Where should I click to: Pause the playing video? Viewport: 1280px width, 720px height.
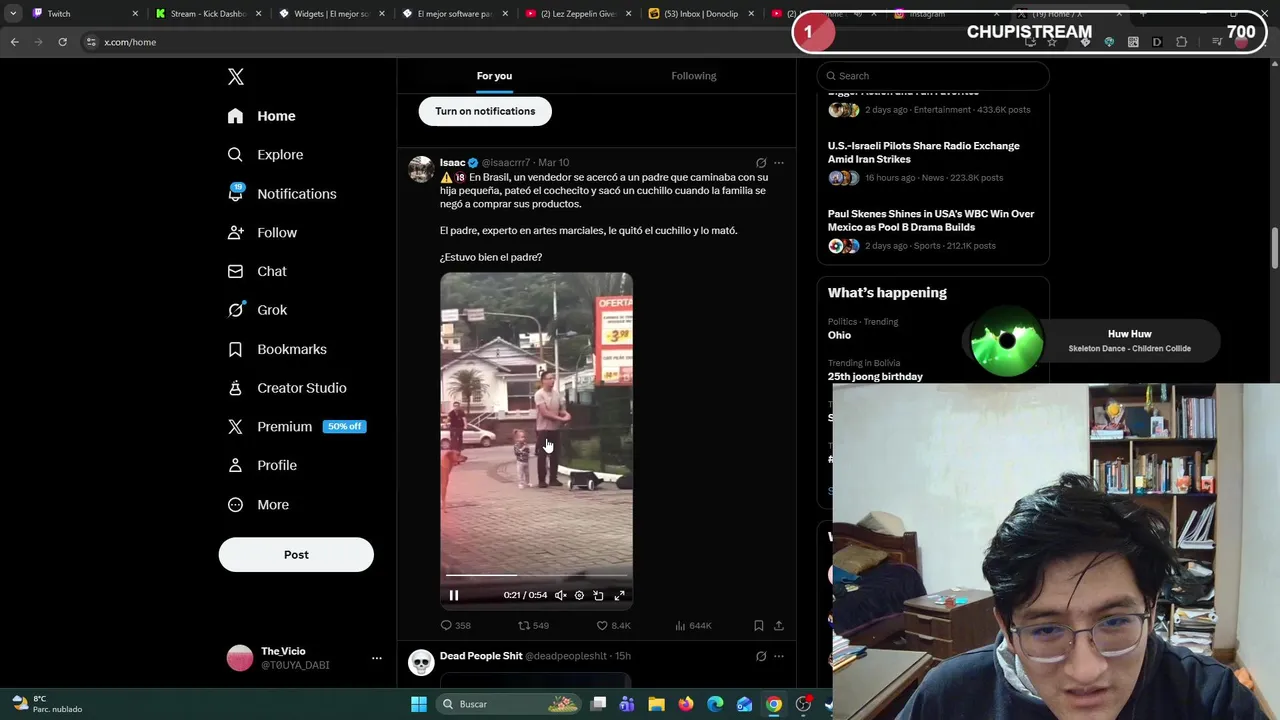tap(454, 595)
